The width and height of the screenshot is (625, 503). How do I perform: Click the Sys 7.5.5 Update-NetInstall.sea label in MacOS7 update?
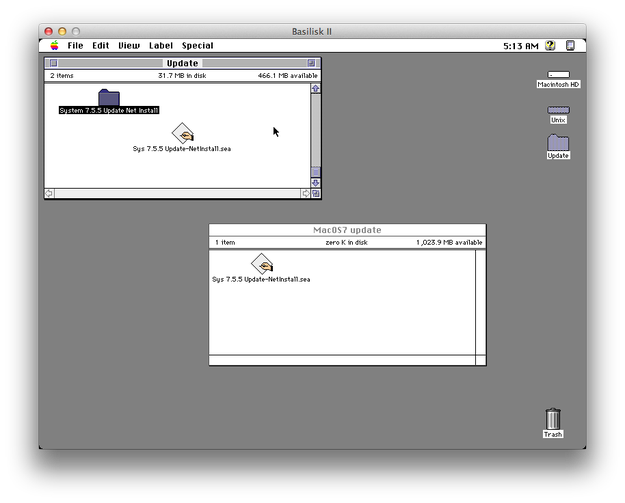click(261, 279)
